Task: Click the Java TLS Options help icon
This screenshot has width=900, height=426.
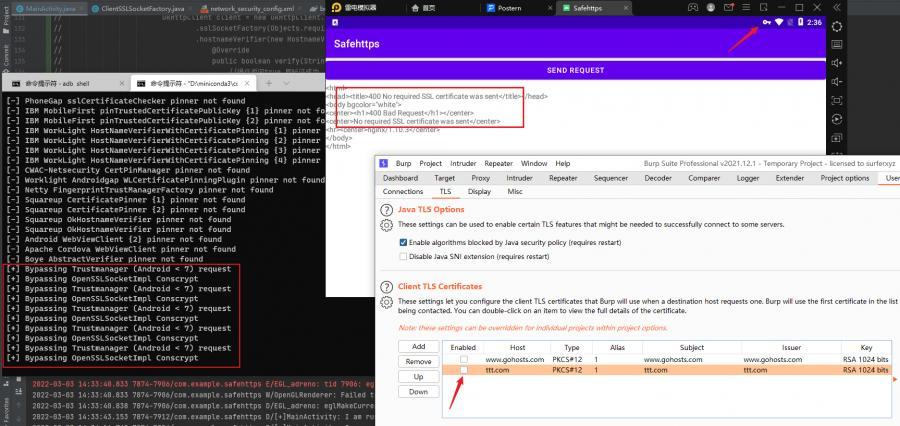Action: (x=386, y=209)
